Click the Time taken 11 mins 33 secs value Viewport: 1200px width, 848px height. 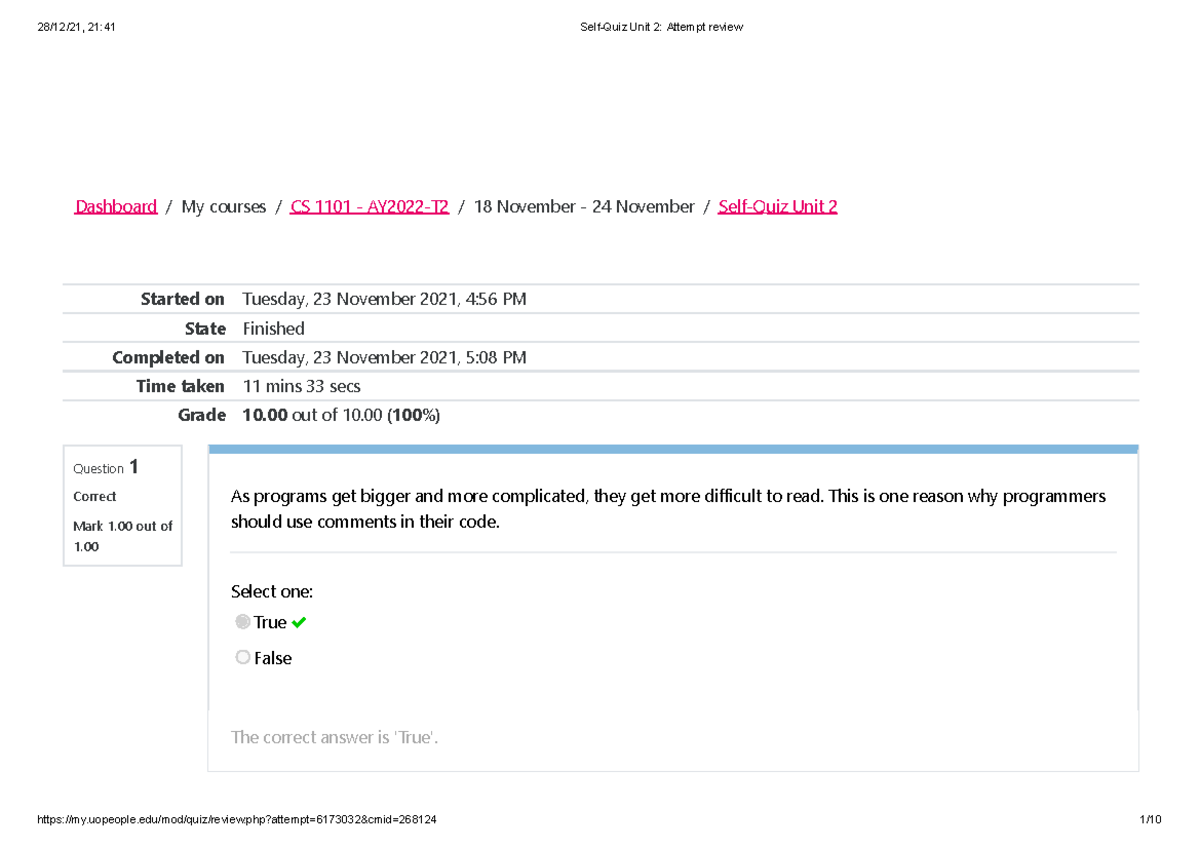[x=301, y=386]
